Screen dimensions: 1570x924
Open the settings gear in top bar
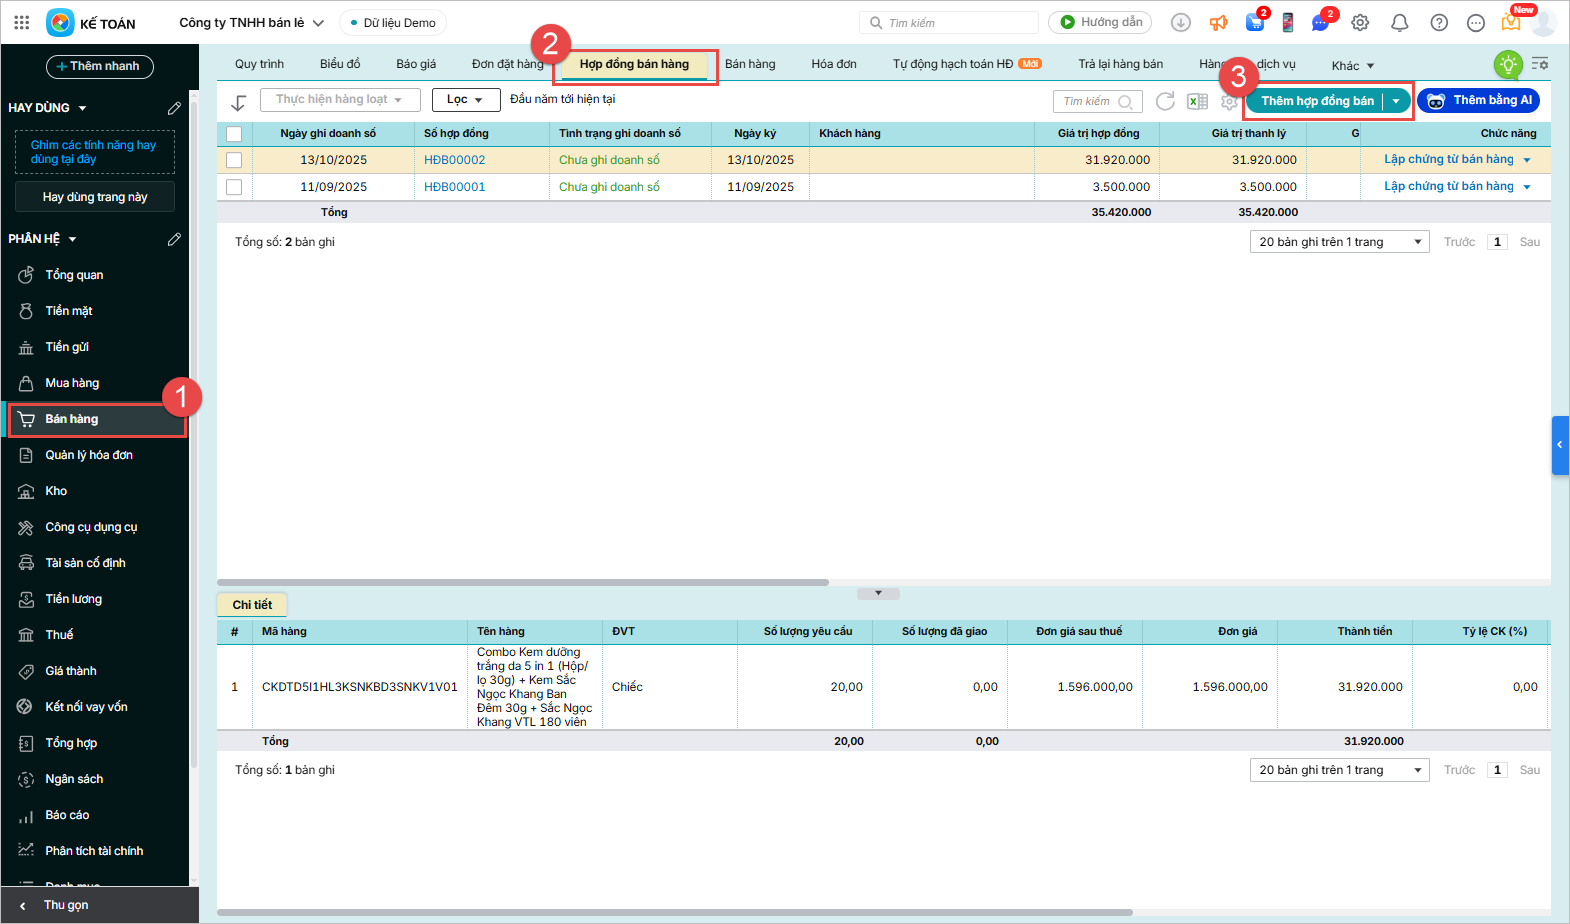click(x=1360, y=22)
